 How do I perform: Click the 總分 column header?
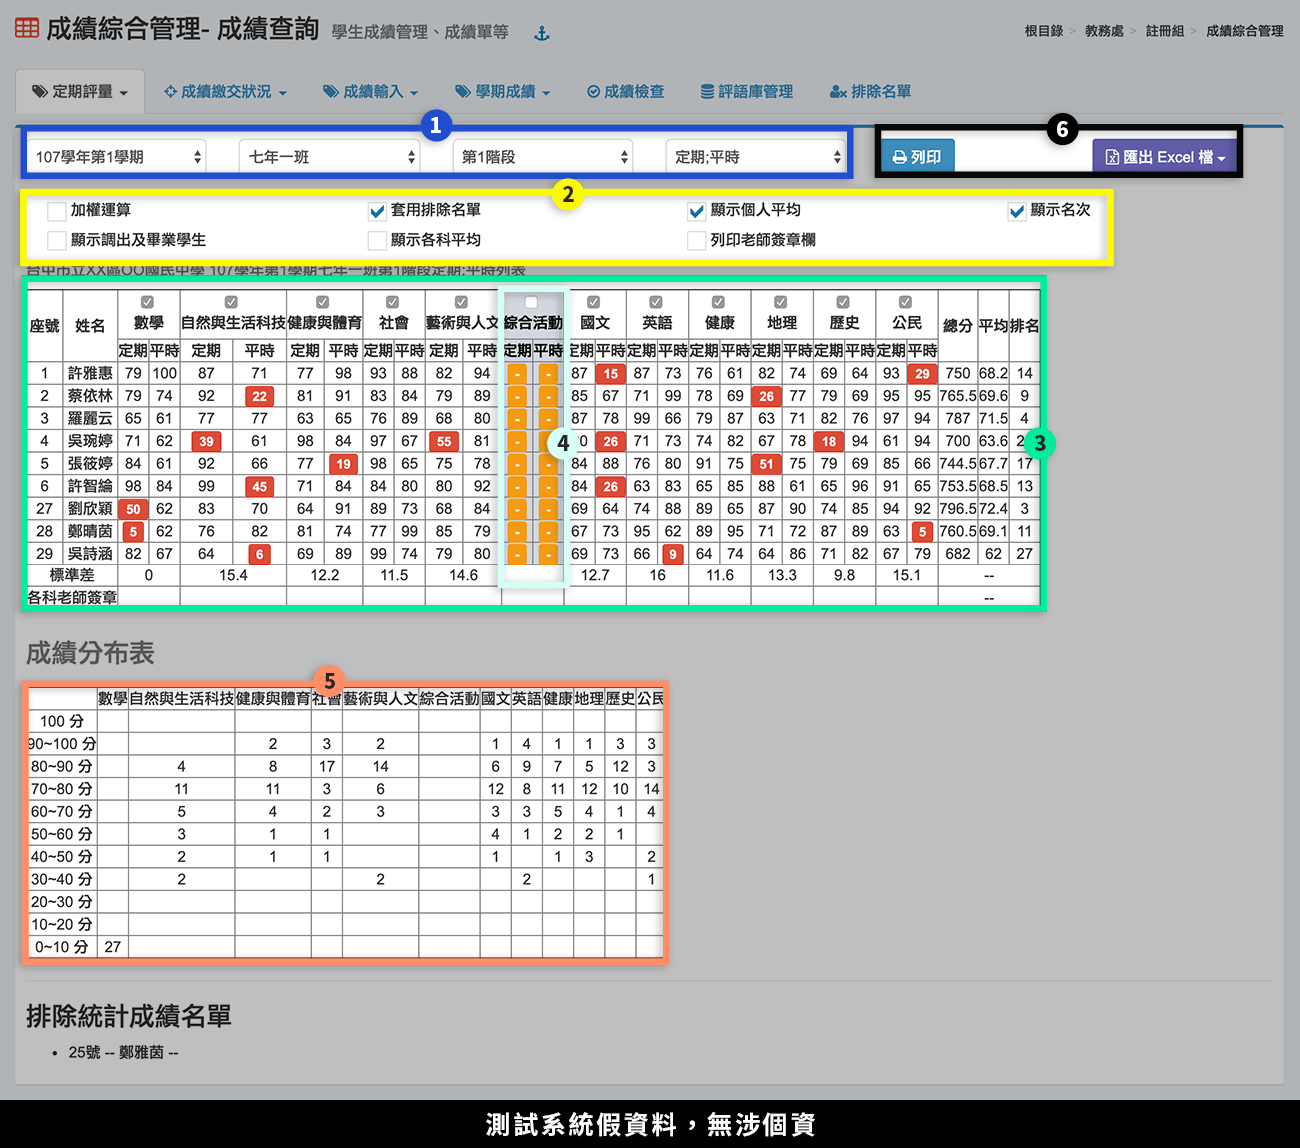coord(957,326)
